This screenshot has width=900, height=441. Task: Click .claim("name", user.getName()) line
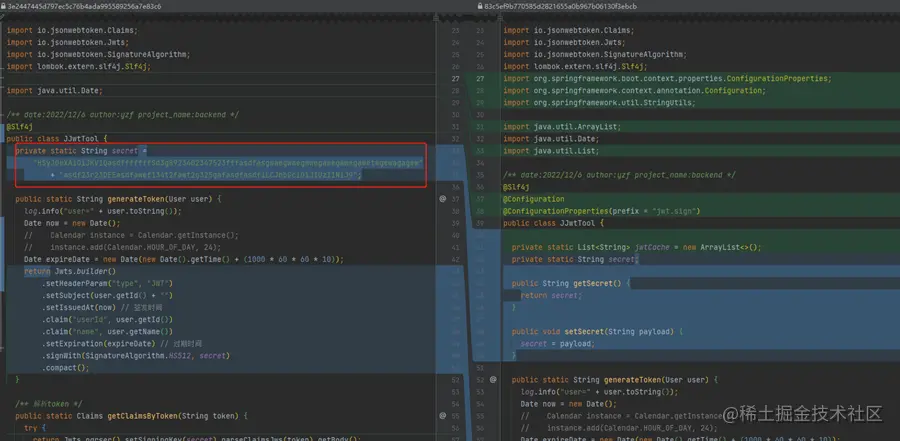(107, 332)
